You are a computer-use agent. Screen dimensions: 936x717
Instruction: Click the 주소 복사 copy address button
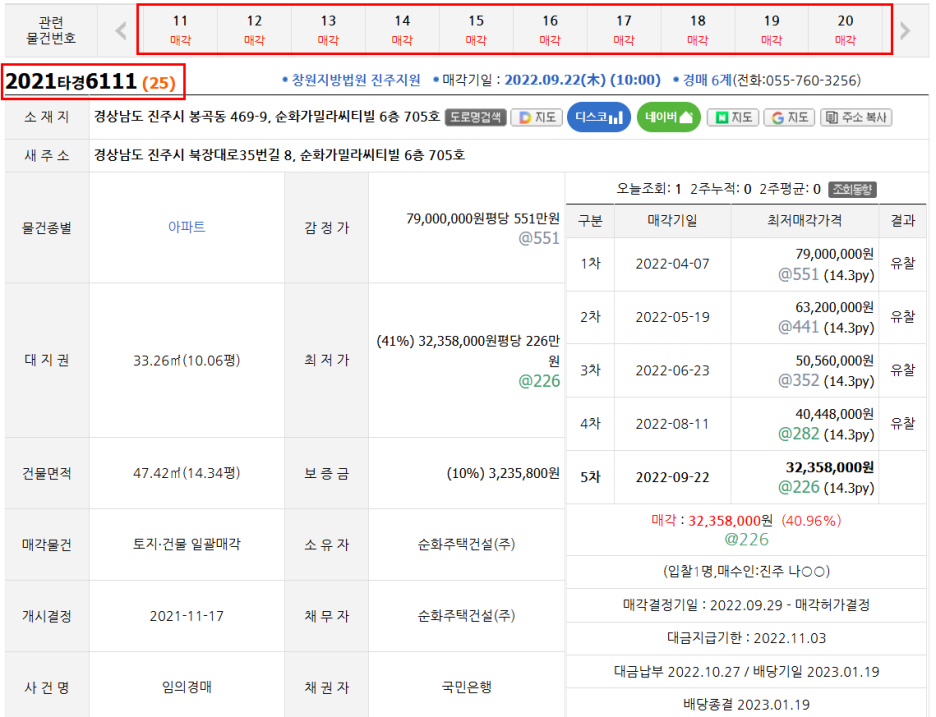(x=856, y=117)
